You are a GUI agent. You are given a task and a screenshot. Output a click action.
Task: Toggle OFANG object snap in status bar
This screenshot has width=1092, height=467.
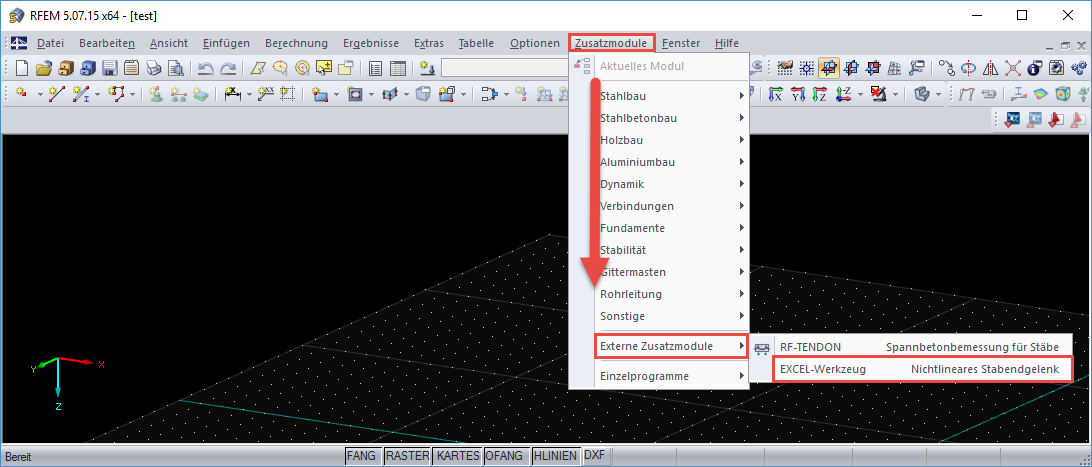click(506, 456)
